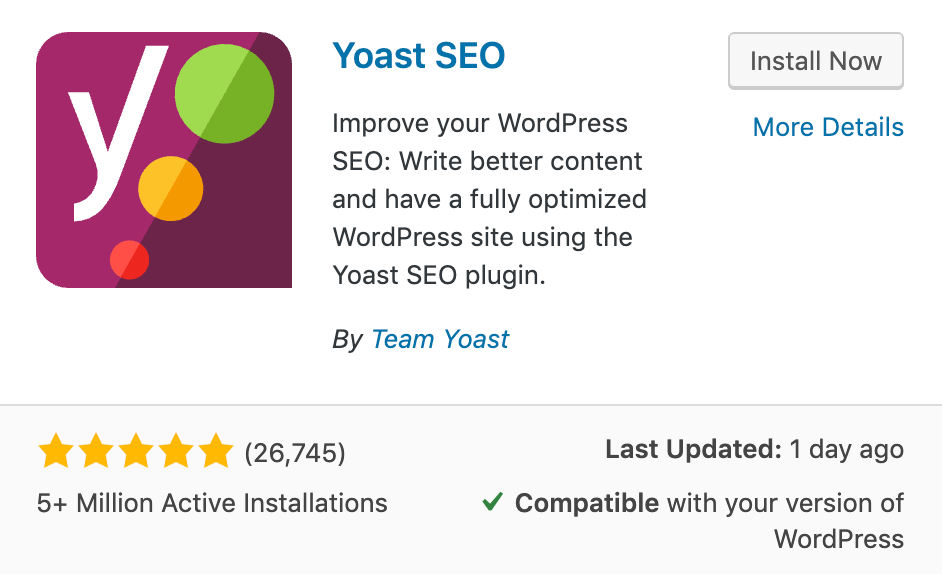Click the fourth rating star
The image size is (942, 574).
[176, 451]
